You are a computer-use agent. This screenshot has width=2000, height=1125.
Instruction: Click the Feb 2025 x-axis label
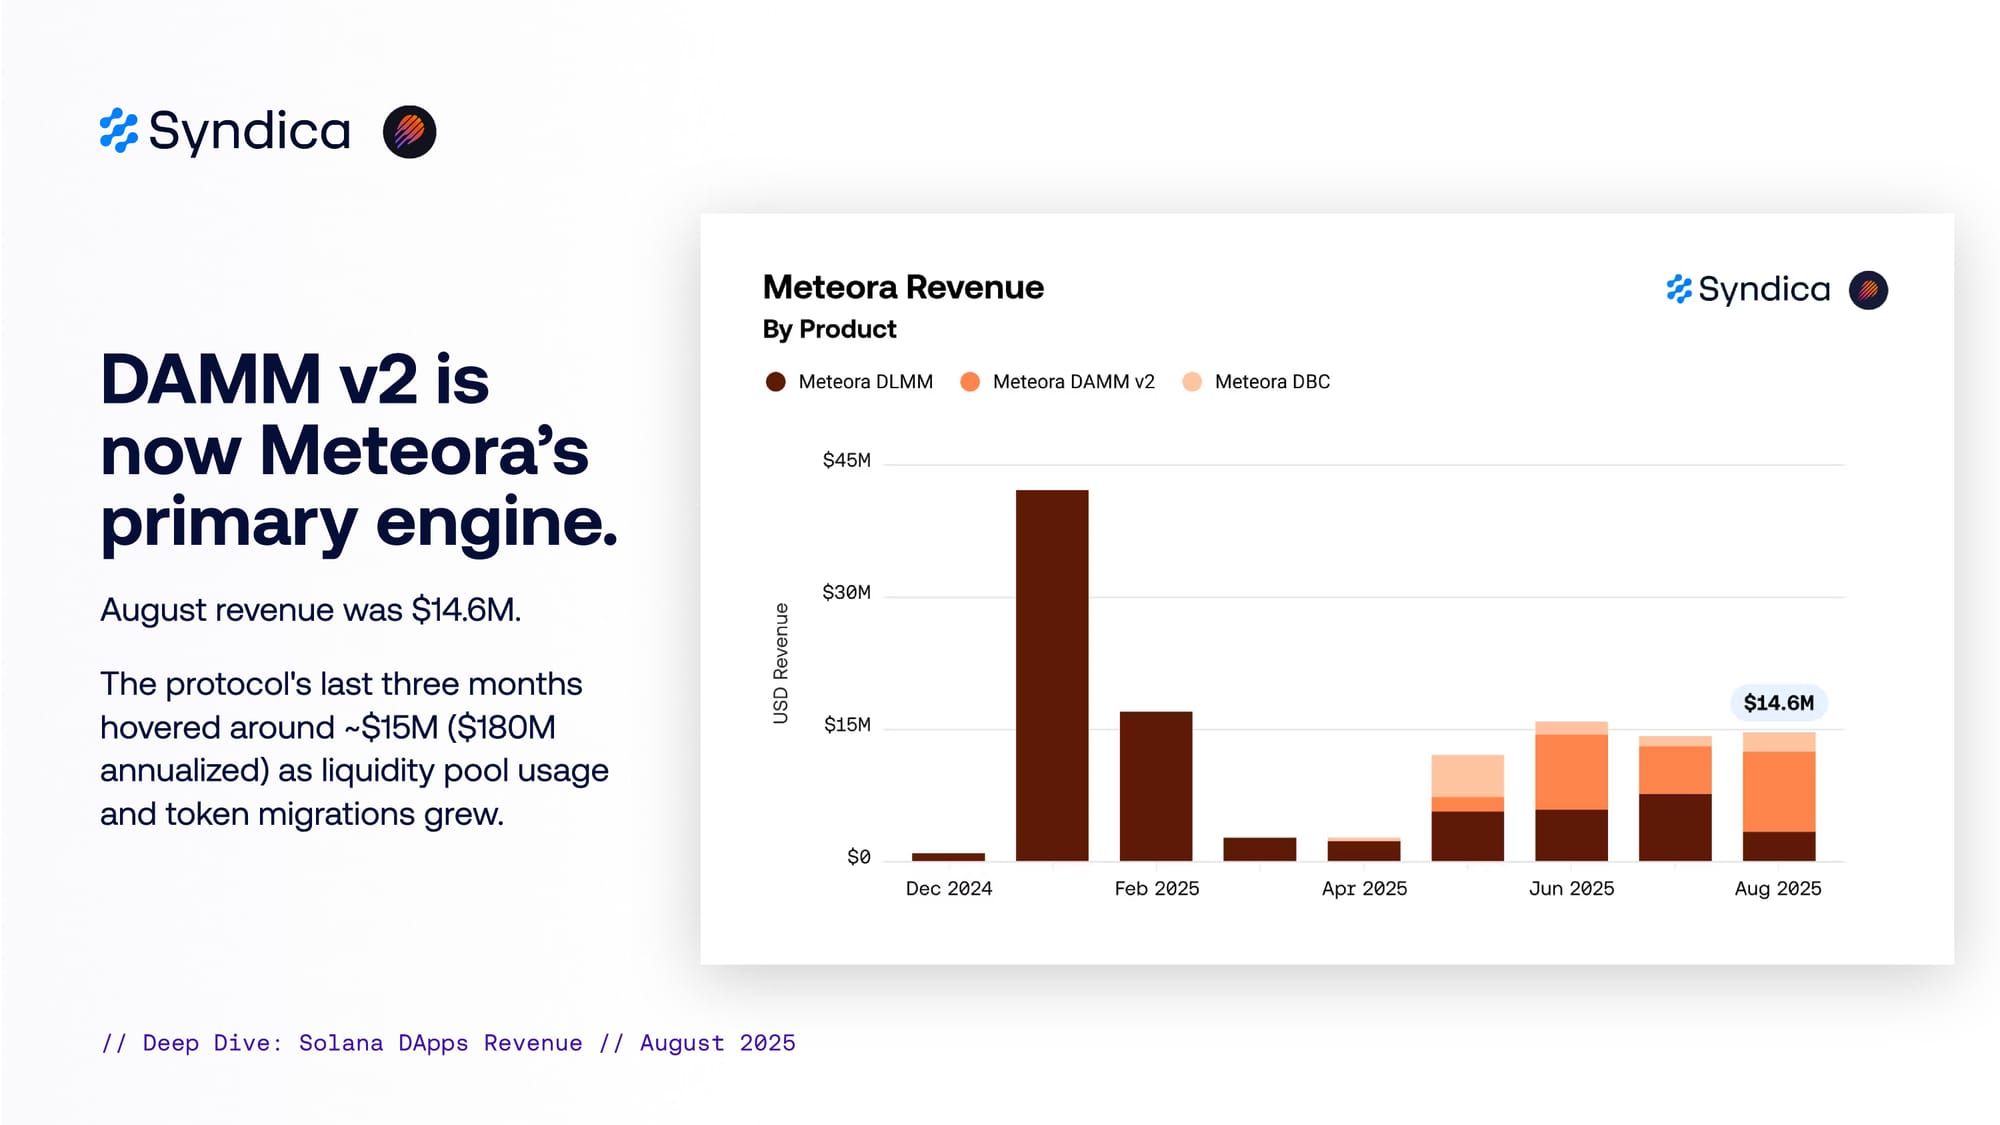[x=1157, y=888]
